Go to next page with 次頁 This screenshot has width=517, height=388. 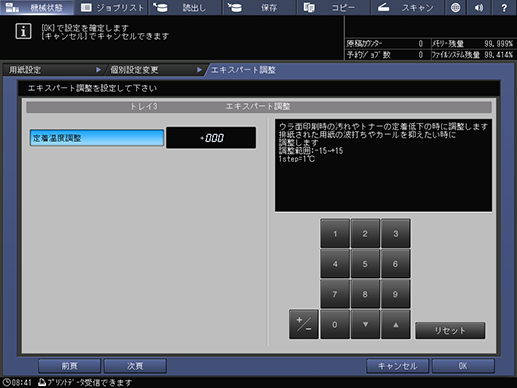pos(135,366)
